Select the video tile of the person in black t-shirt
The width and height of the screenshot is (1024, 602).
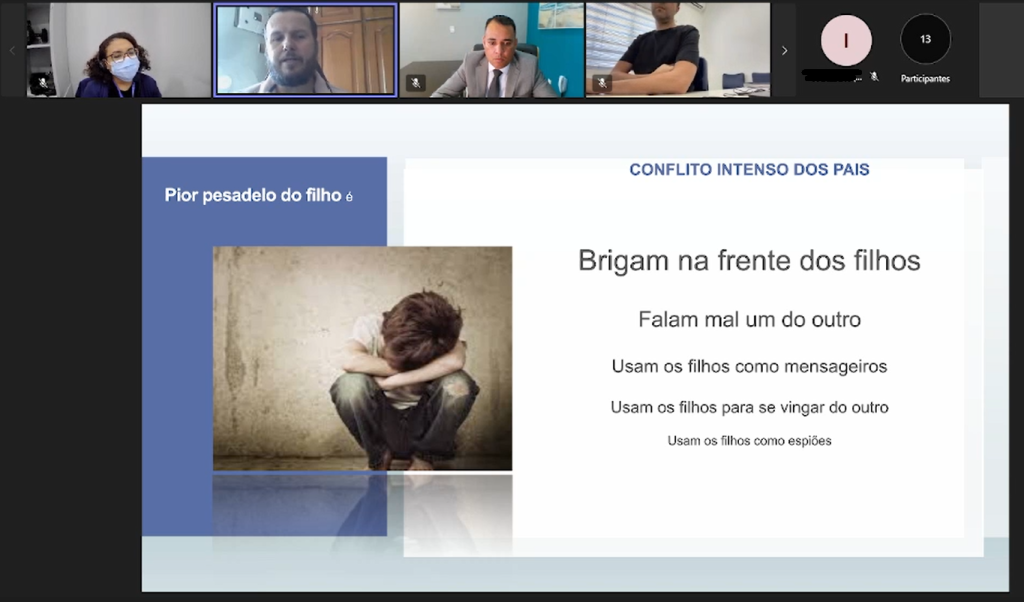coord(677,50)
